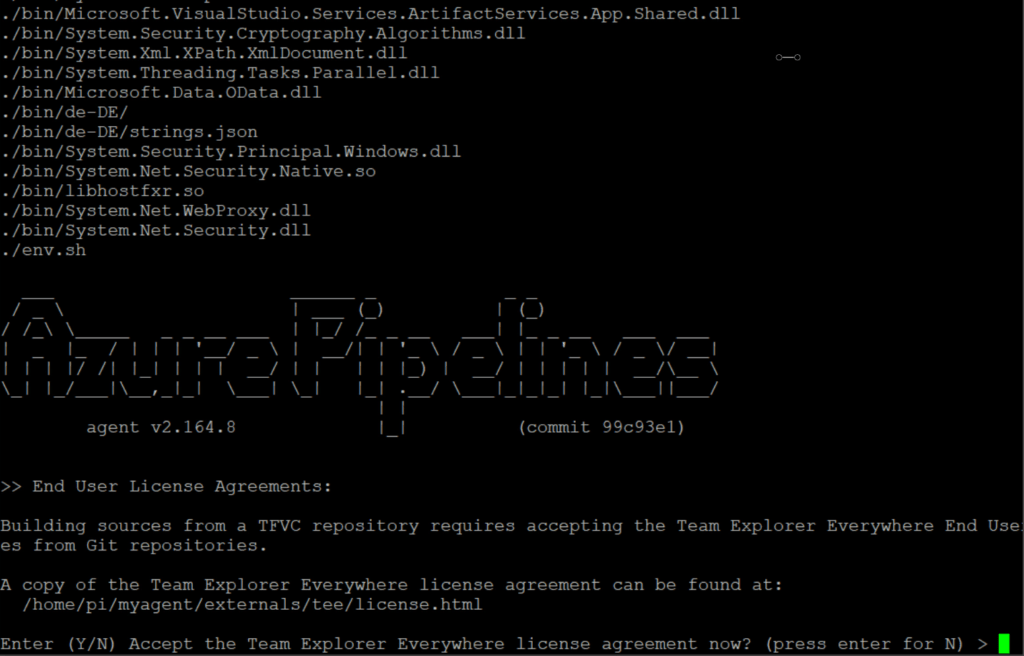This screenshot has height=656, width=1024.
Task: Click the System.Security.Cryptography.Algorithms.dll line
Action: click(263, 34)
